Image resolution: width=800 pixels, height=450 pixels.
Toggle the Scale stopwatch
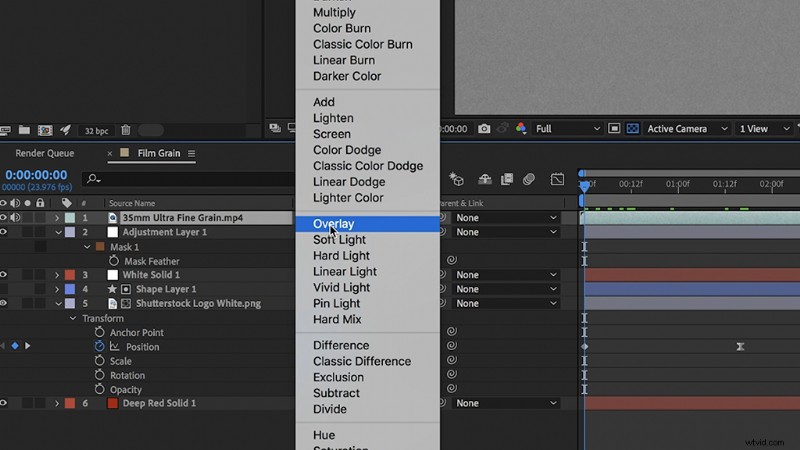click(99, 361)
